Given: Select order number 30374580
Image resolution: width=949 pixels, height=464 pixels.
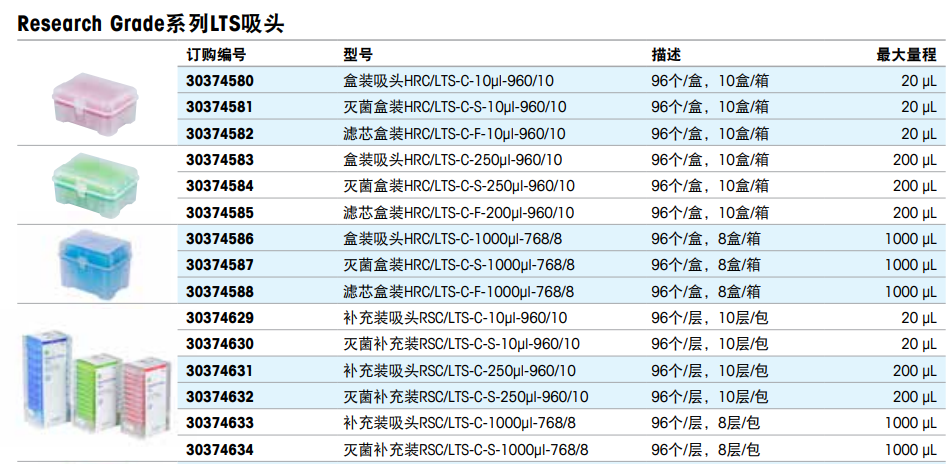Looking at the screenshot, I should [x=220, y=80].
